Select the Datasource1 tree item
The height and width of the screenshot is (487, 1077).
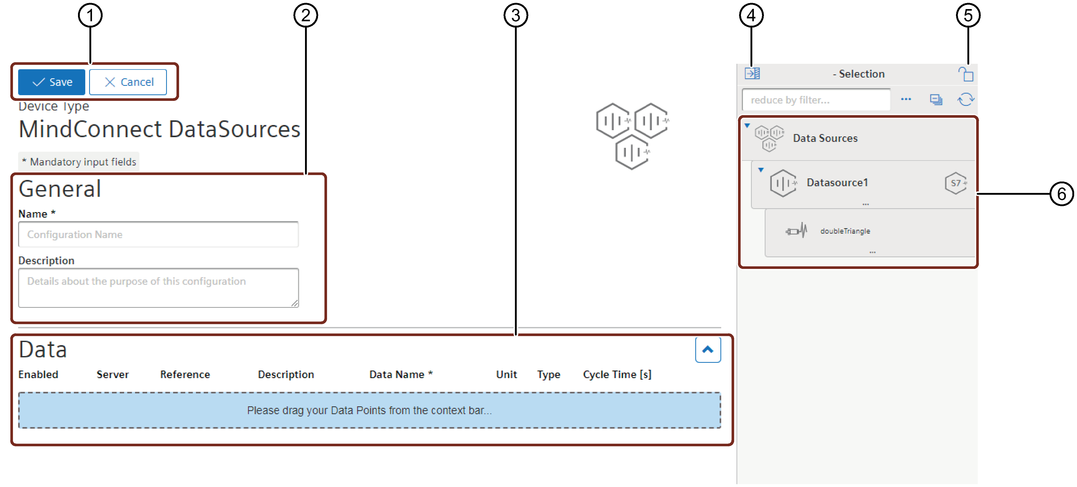863,184
